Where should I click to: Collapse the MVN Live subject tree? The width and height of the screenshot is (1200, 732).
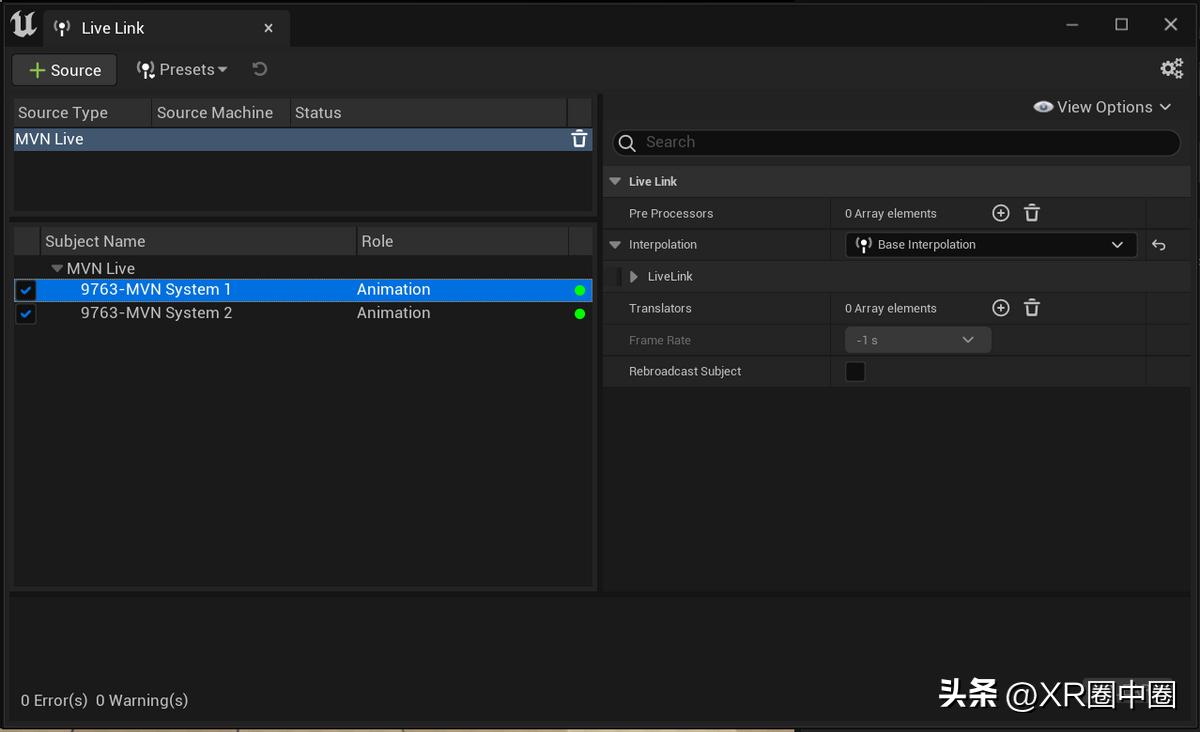coord(57,269)
